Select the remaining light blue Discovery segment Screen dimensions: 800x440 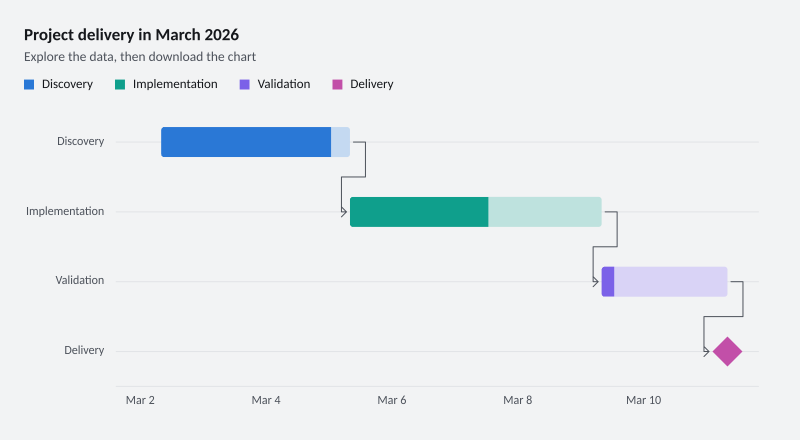[x=340, y=142]
